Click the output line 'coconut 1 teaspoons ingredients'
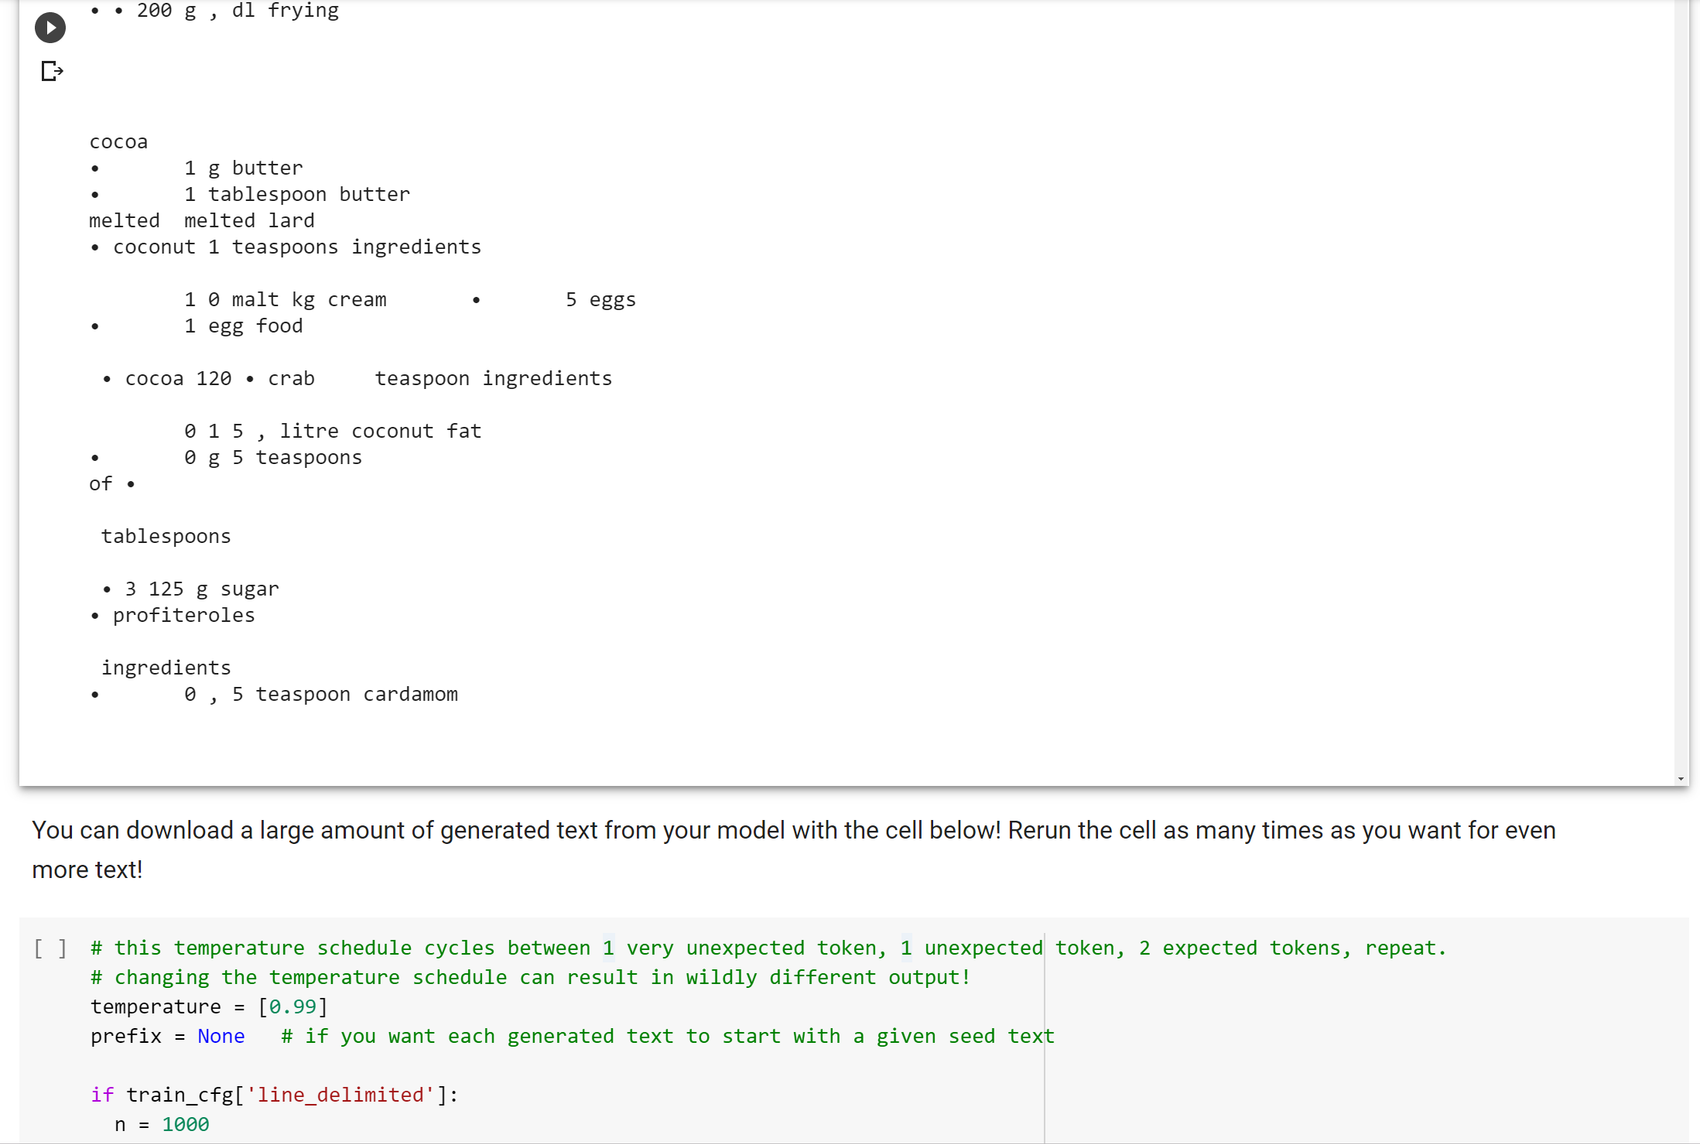The image size is (1700, 1144). click(296, 247)
